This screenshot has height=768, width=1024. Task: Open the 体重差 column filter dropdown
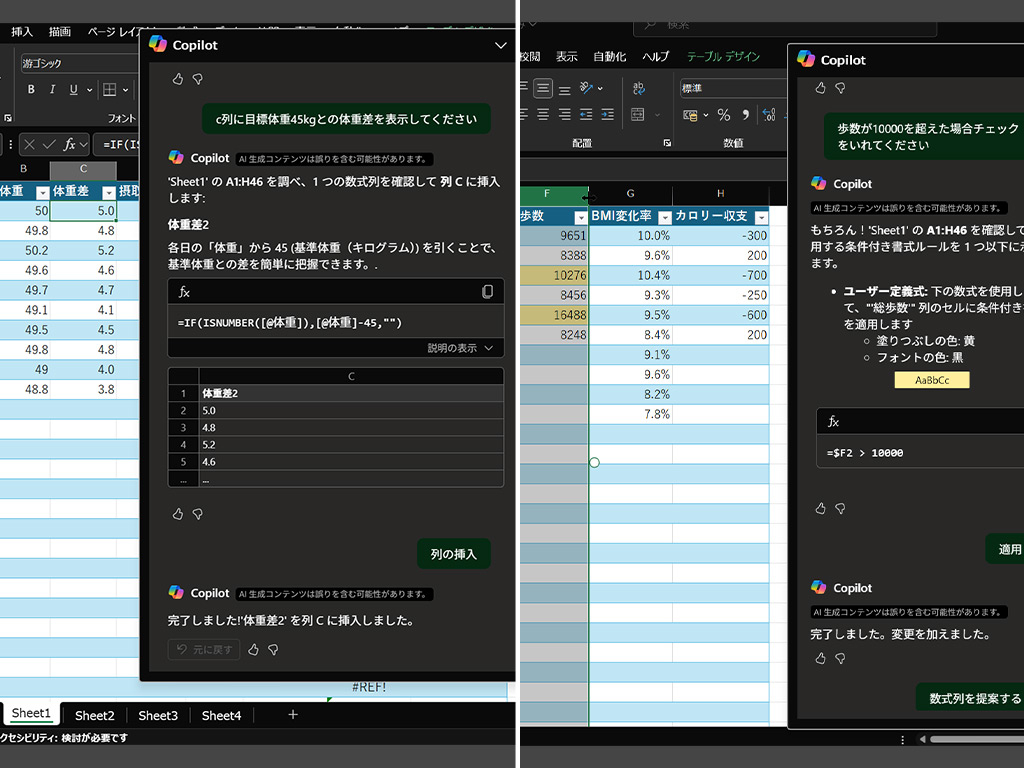pos(109,192)
